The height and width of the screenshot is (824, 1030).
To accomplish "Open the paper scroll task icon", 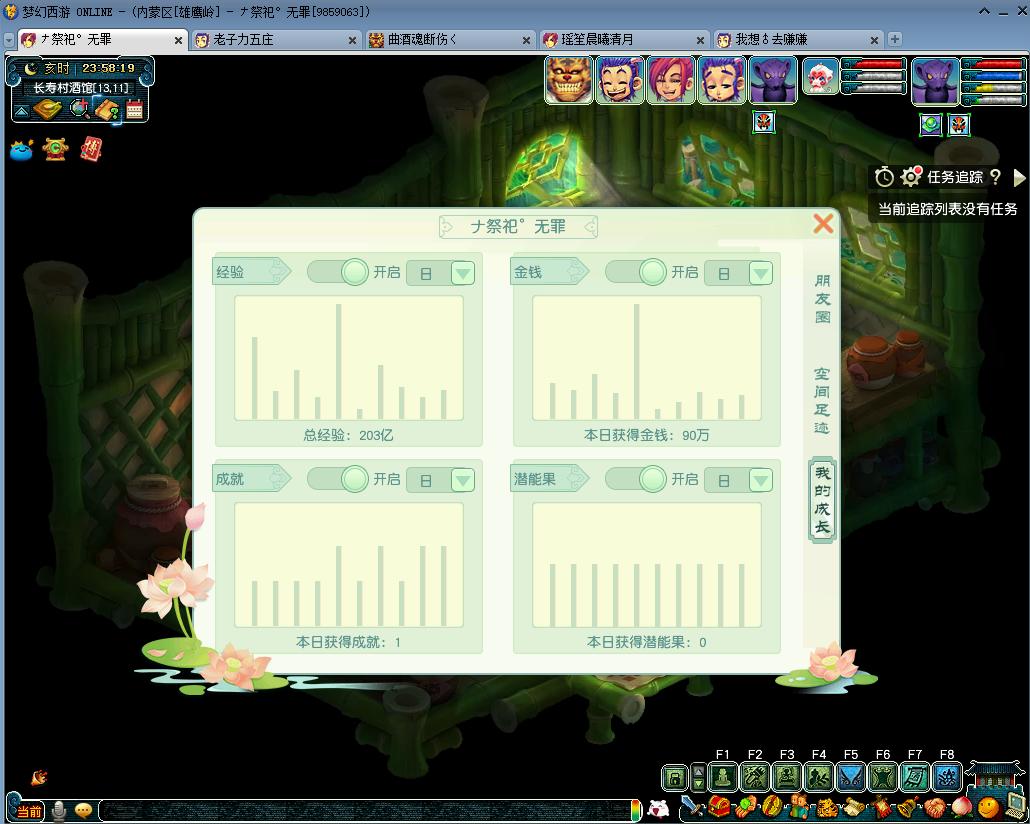I will point(854,806).
